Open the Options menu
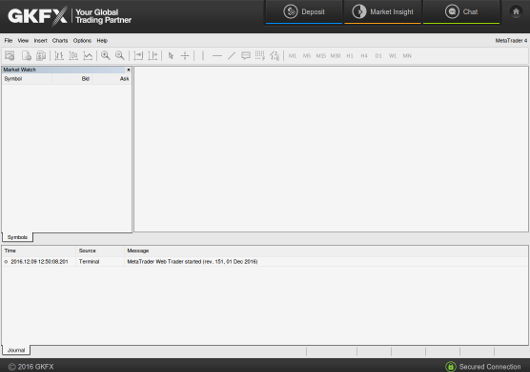The image size is (530, 372). click(x=82, y=41)
